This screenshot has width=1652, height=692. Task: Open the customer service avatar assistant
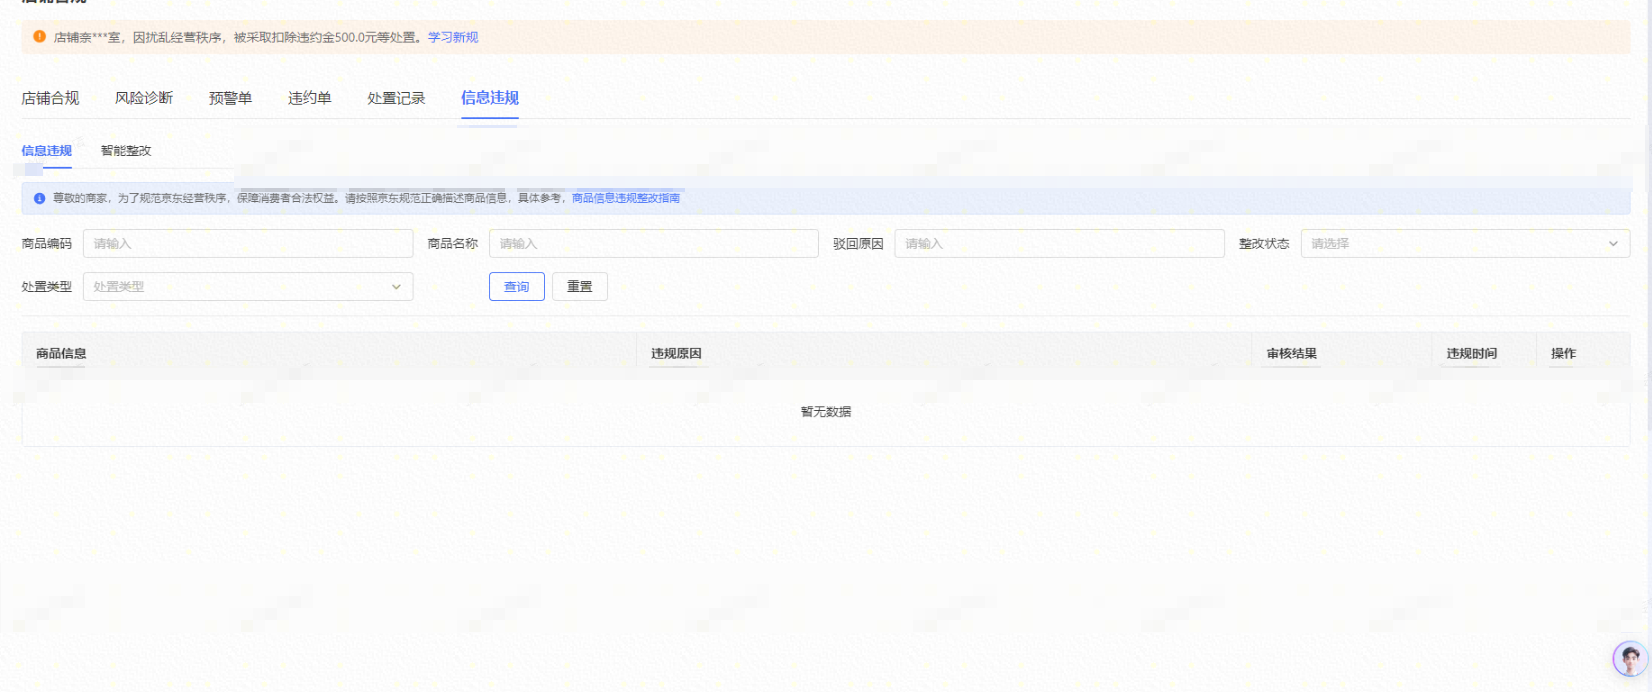[x=1630, y=659]
